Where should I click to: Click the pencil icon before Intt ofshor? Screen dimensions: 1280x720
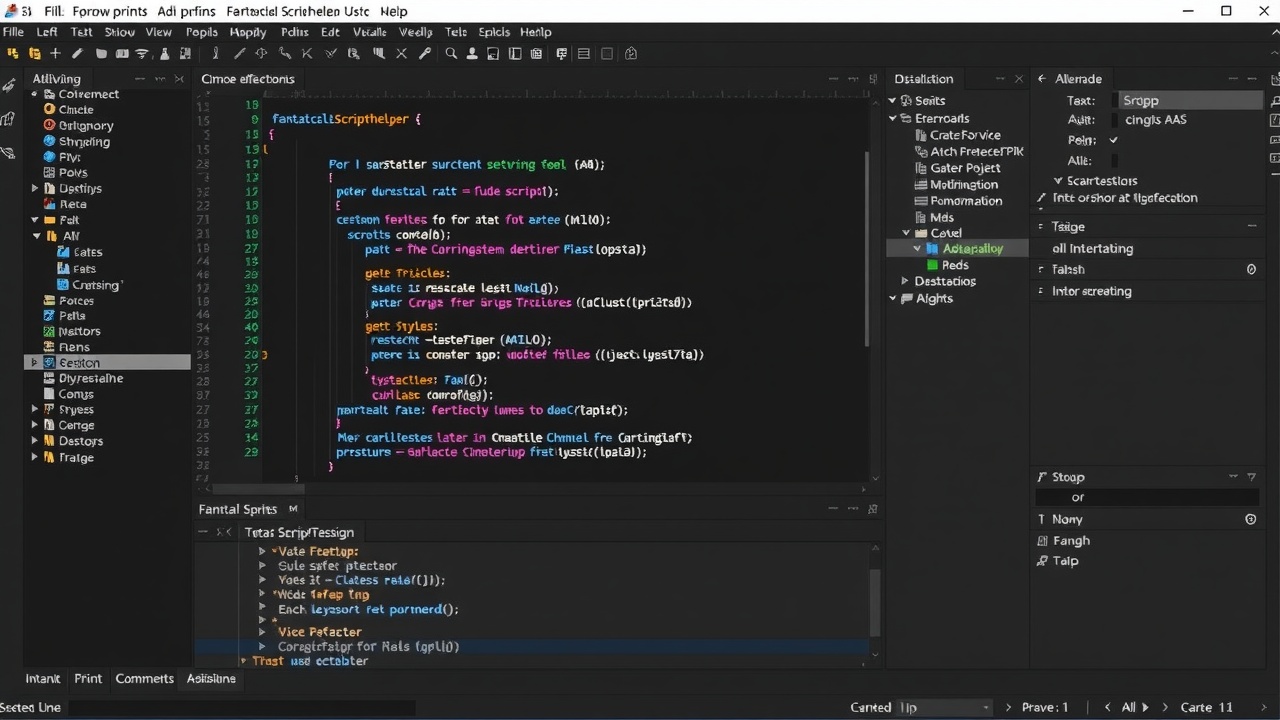[x=1042, y=198]
